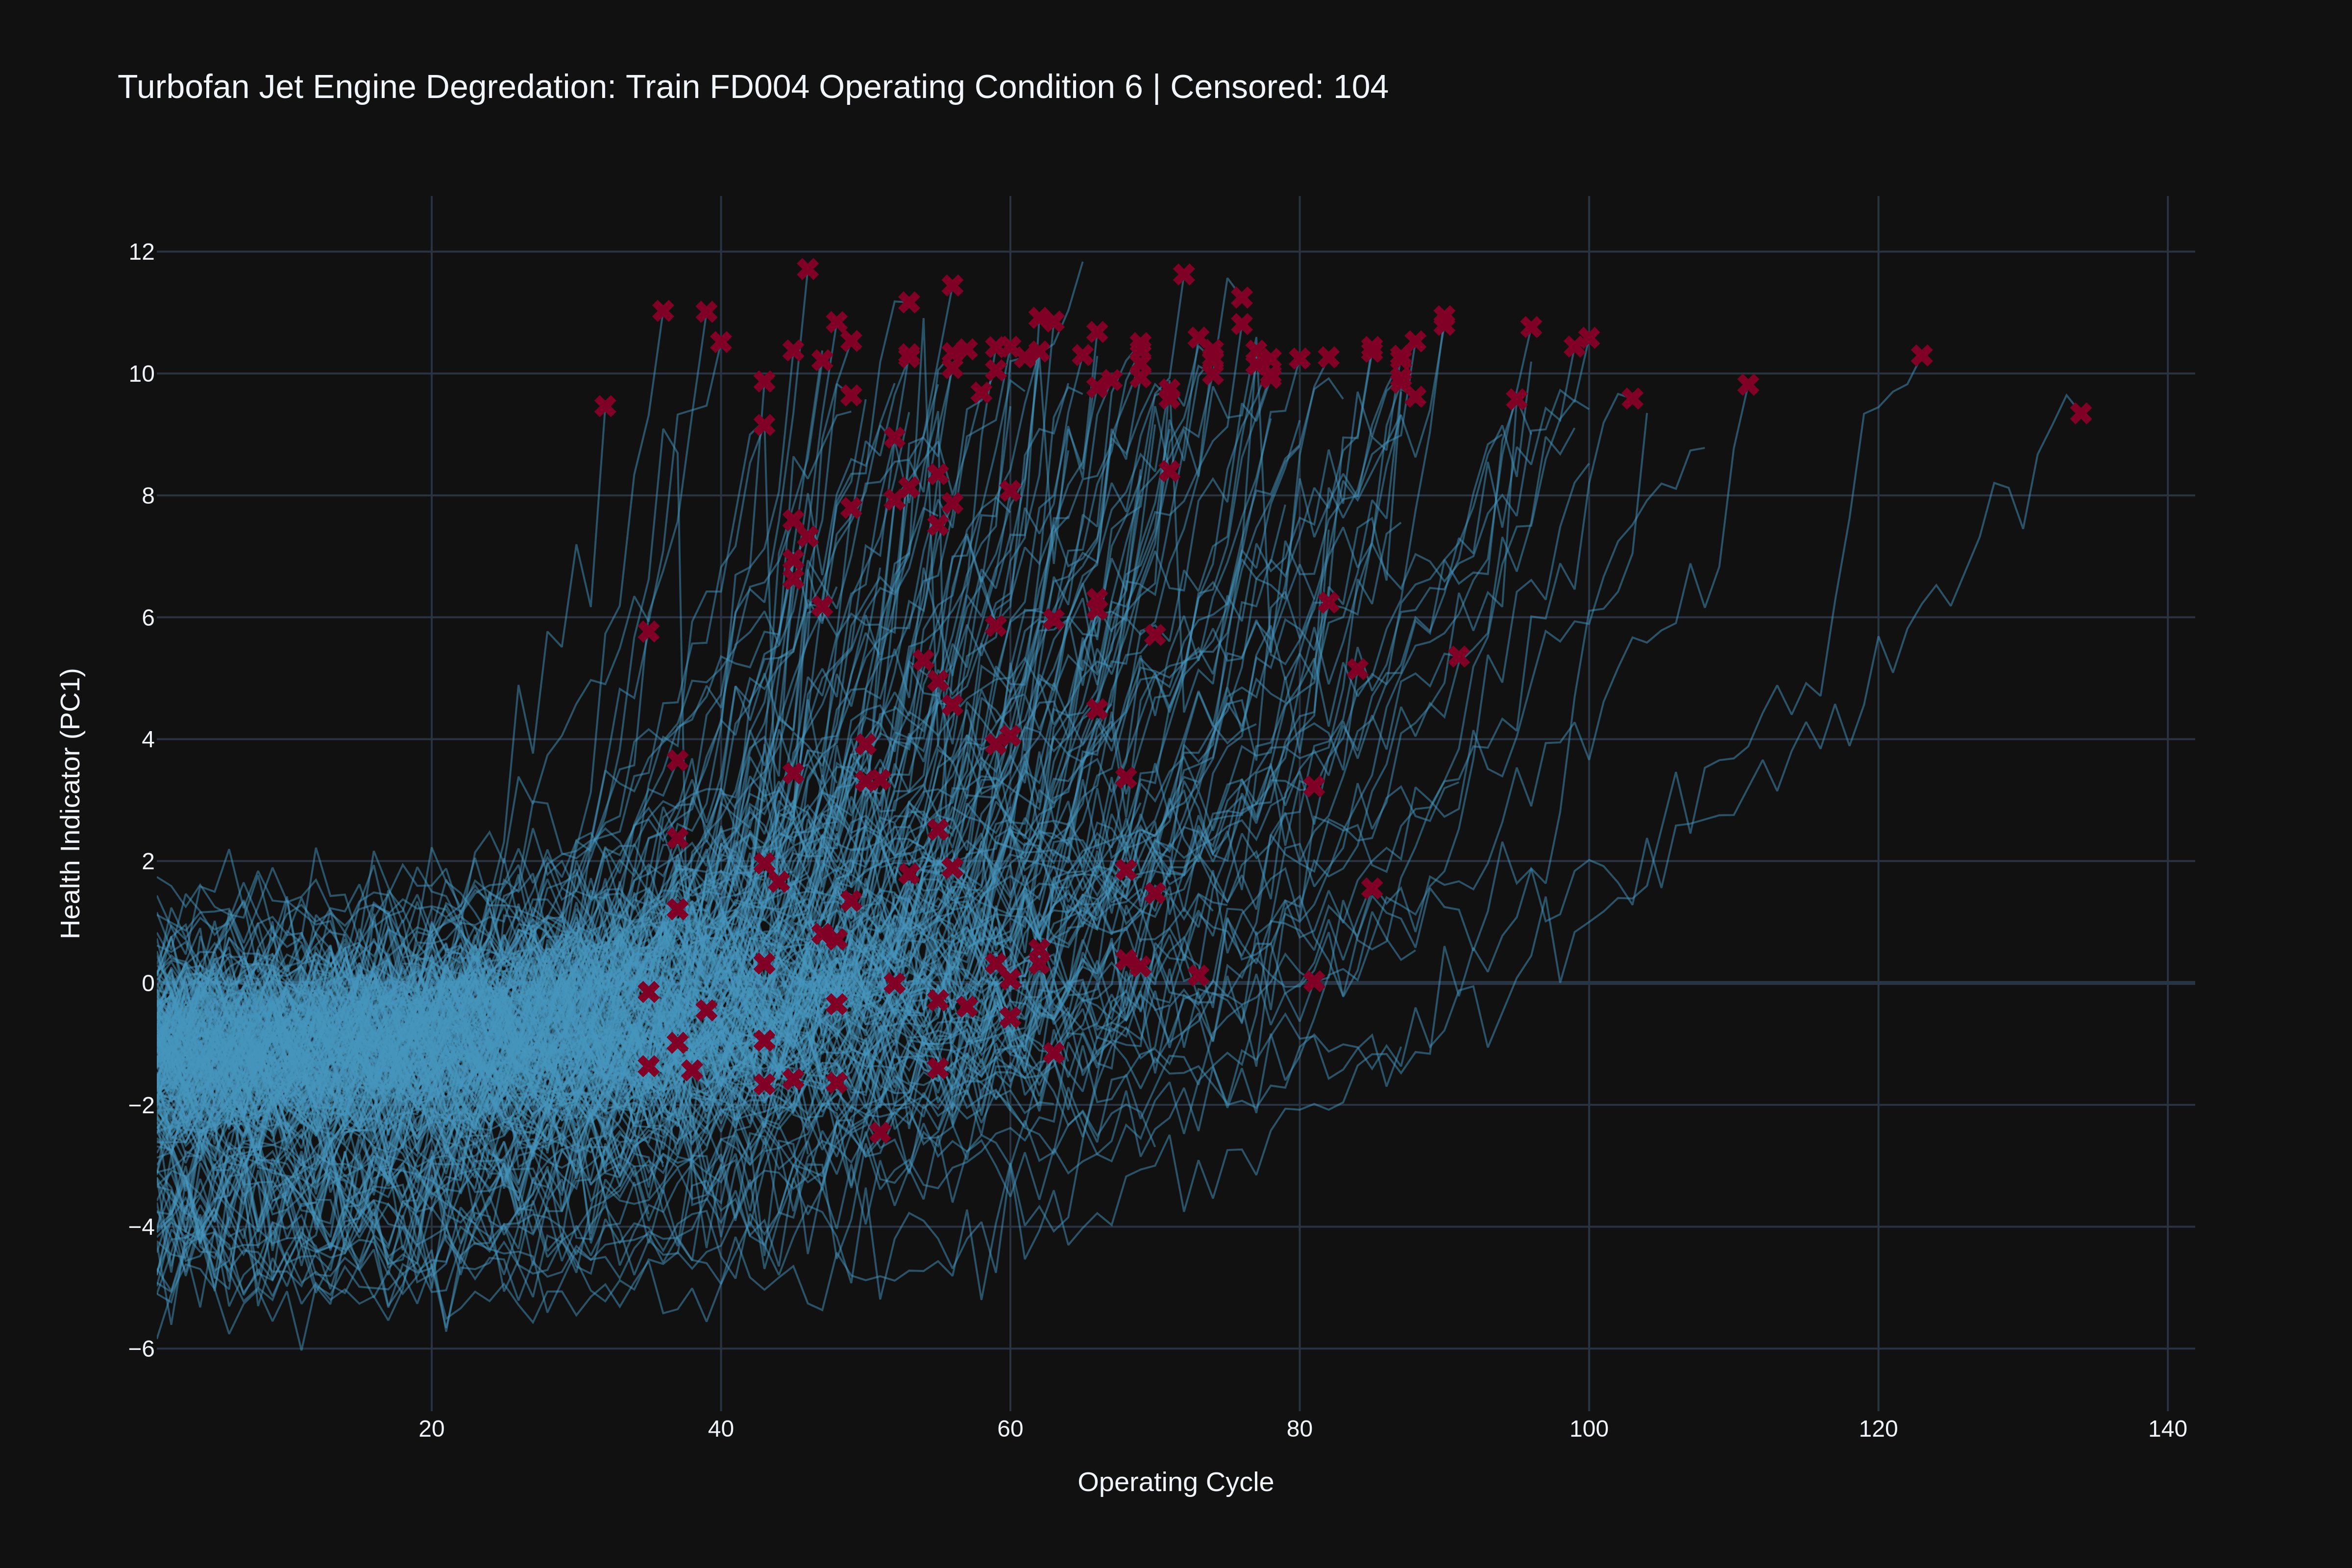Select the highest red X marker near cycle 46
Screen dimensions: 2352x1568
click(x=808, y=269)
